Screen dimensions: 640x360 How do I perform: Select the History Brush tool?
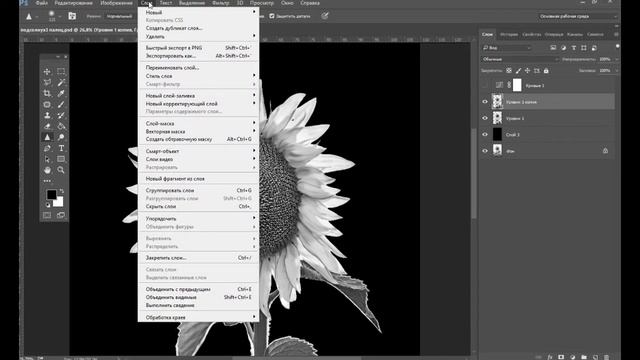click(61, 116)
